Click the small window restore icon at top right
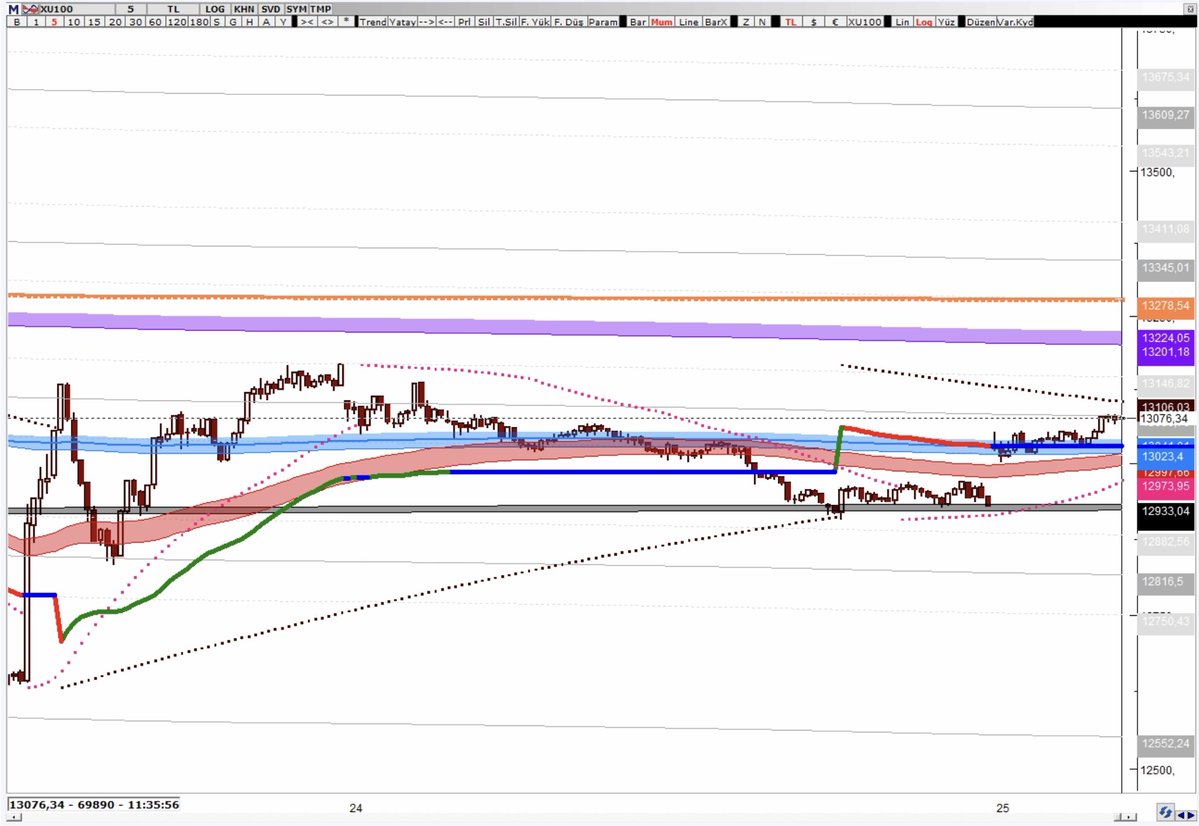1199x826 pixels. pos(1191,9)
